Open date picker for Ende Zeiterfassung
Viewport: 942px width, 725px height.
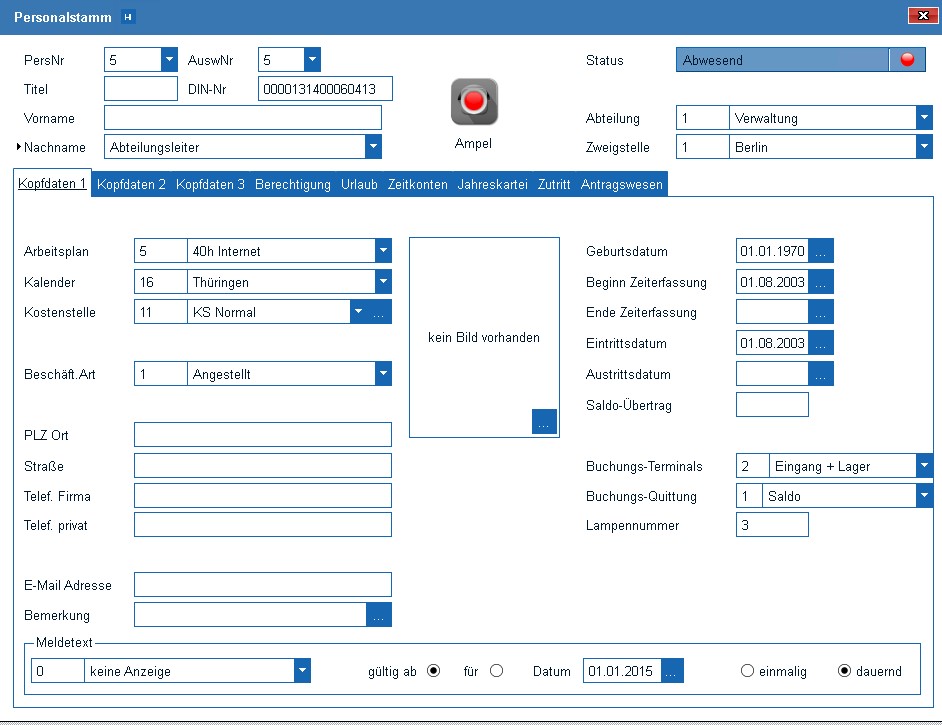click(x=821, y=313)
